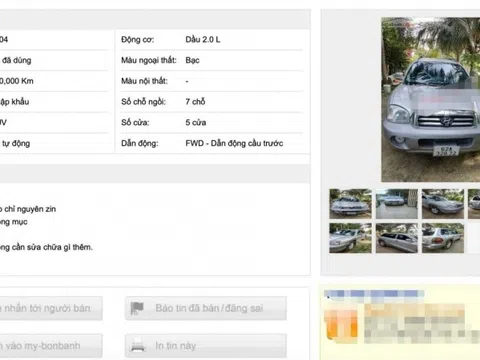The height and width of the screenshot is (360, 480).
Task: Select partially visible fourth top-row thumbnail
Action: [x=474, y=204]
